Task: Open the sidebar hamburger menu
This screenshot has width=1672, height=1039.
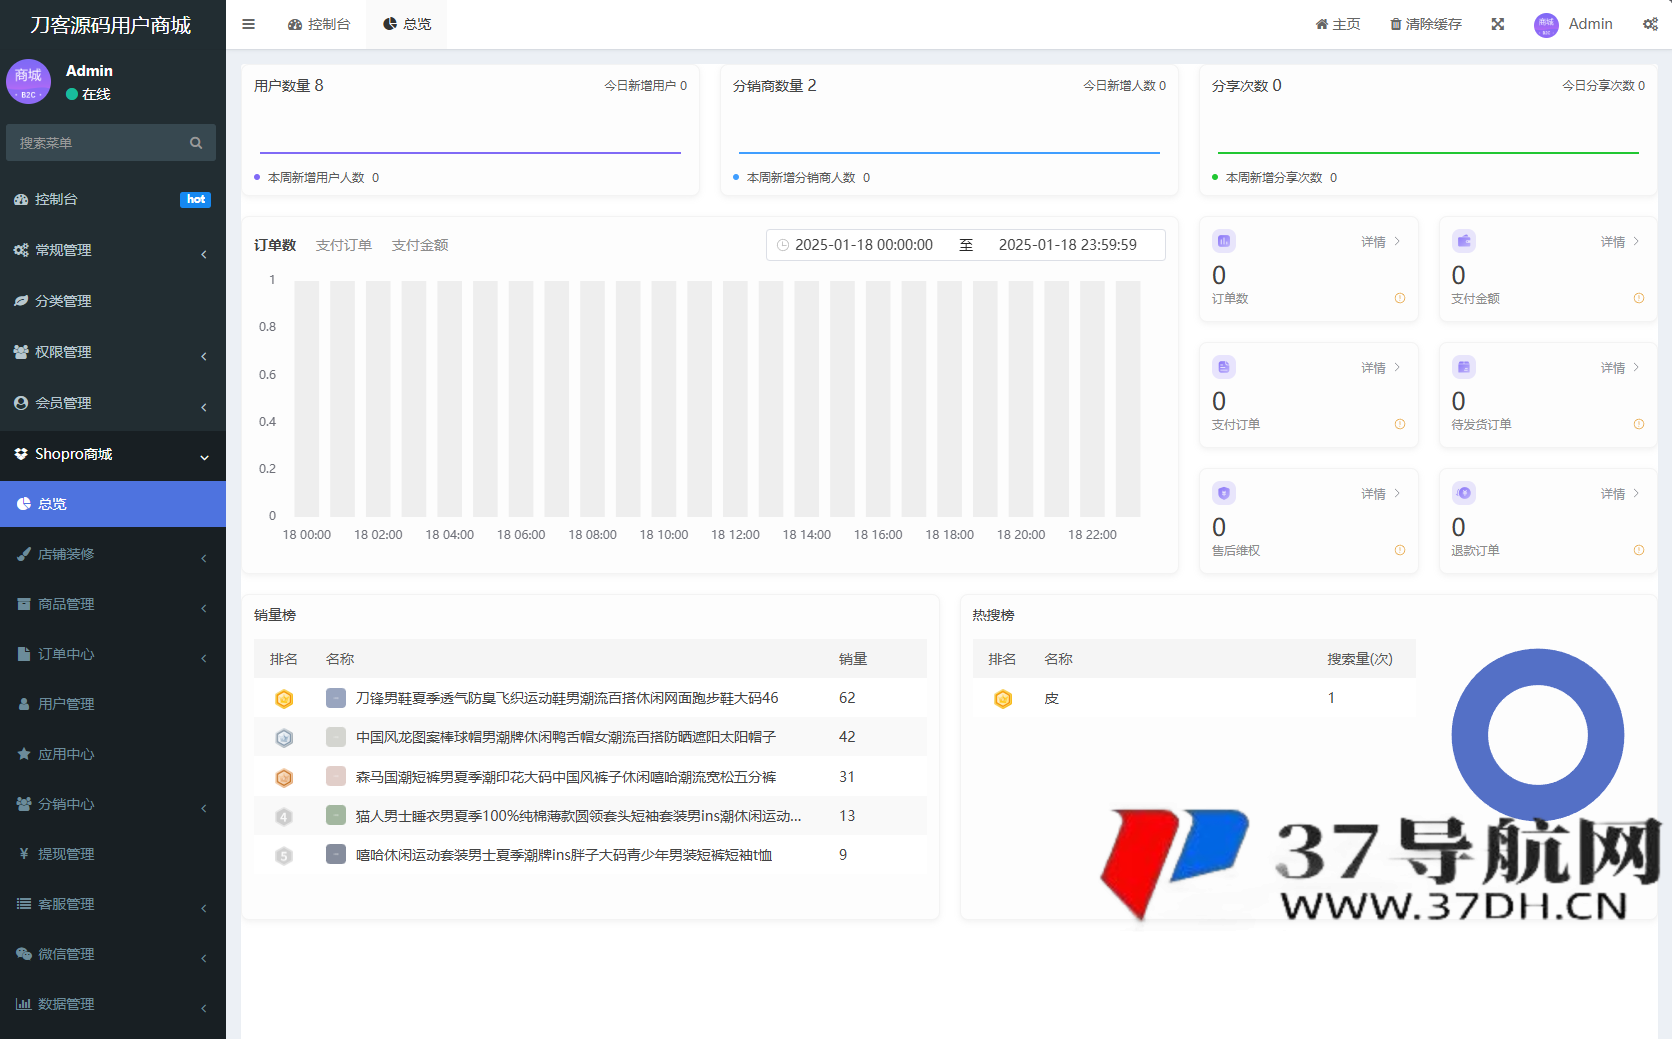Action: click(248, 24)
